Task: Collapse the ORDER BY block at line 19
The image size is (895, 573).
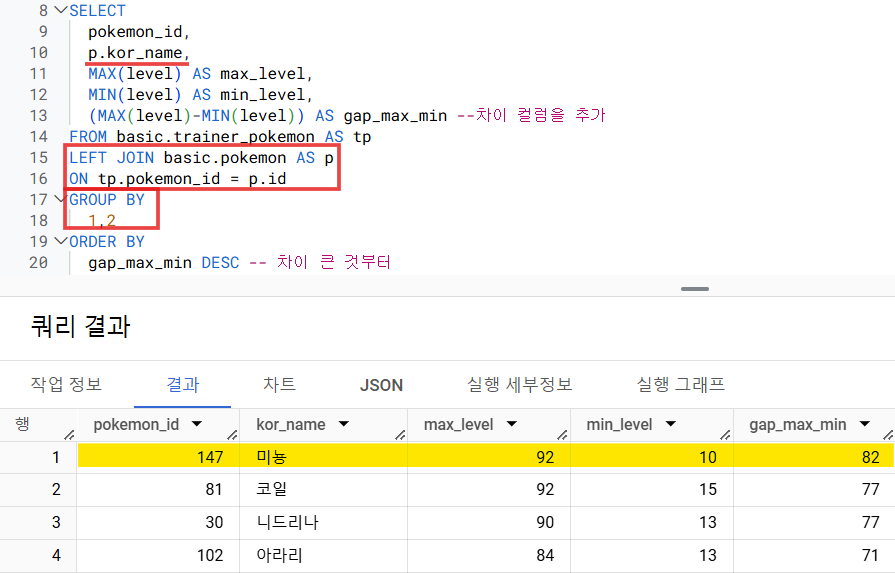Action: (61, 241)
